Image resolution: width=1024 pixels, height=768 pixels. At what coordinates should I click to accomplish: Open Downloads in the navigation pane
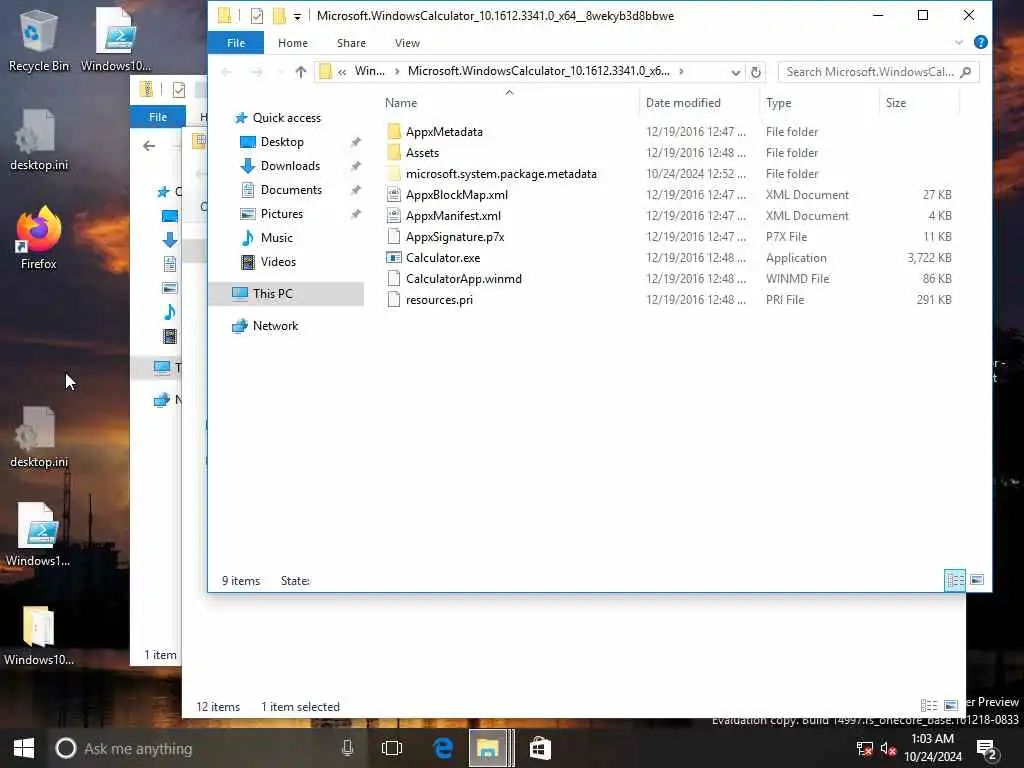(290, 166)
